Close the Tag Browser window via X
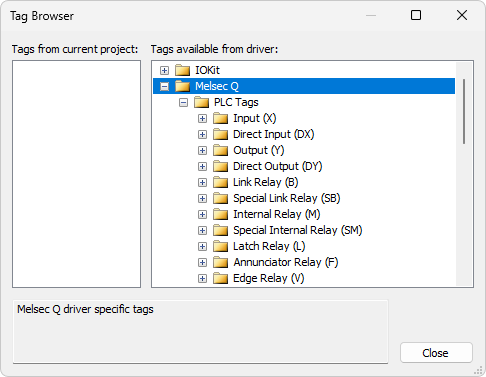486x377 pixels. 462,15
